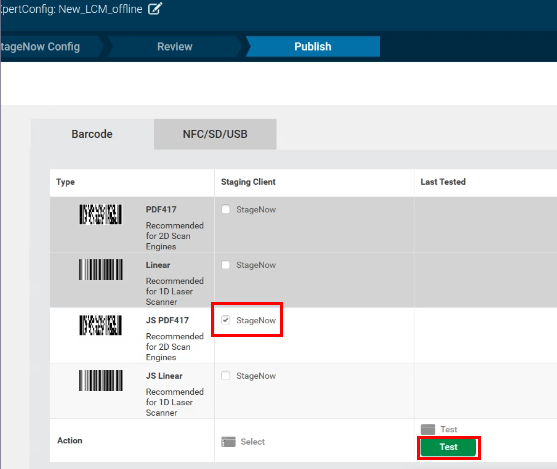Click the Select action icon
Screen dimensions: 557x469
tap(228, 442)
